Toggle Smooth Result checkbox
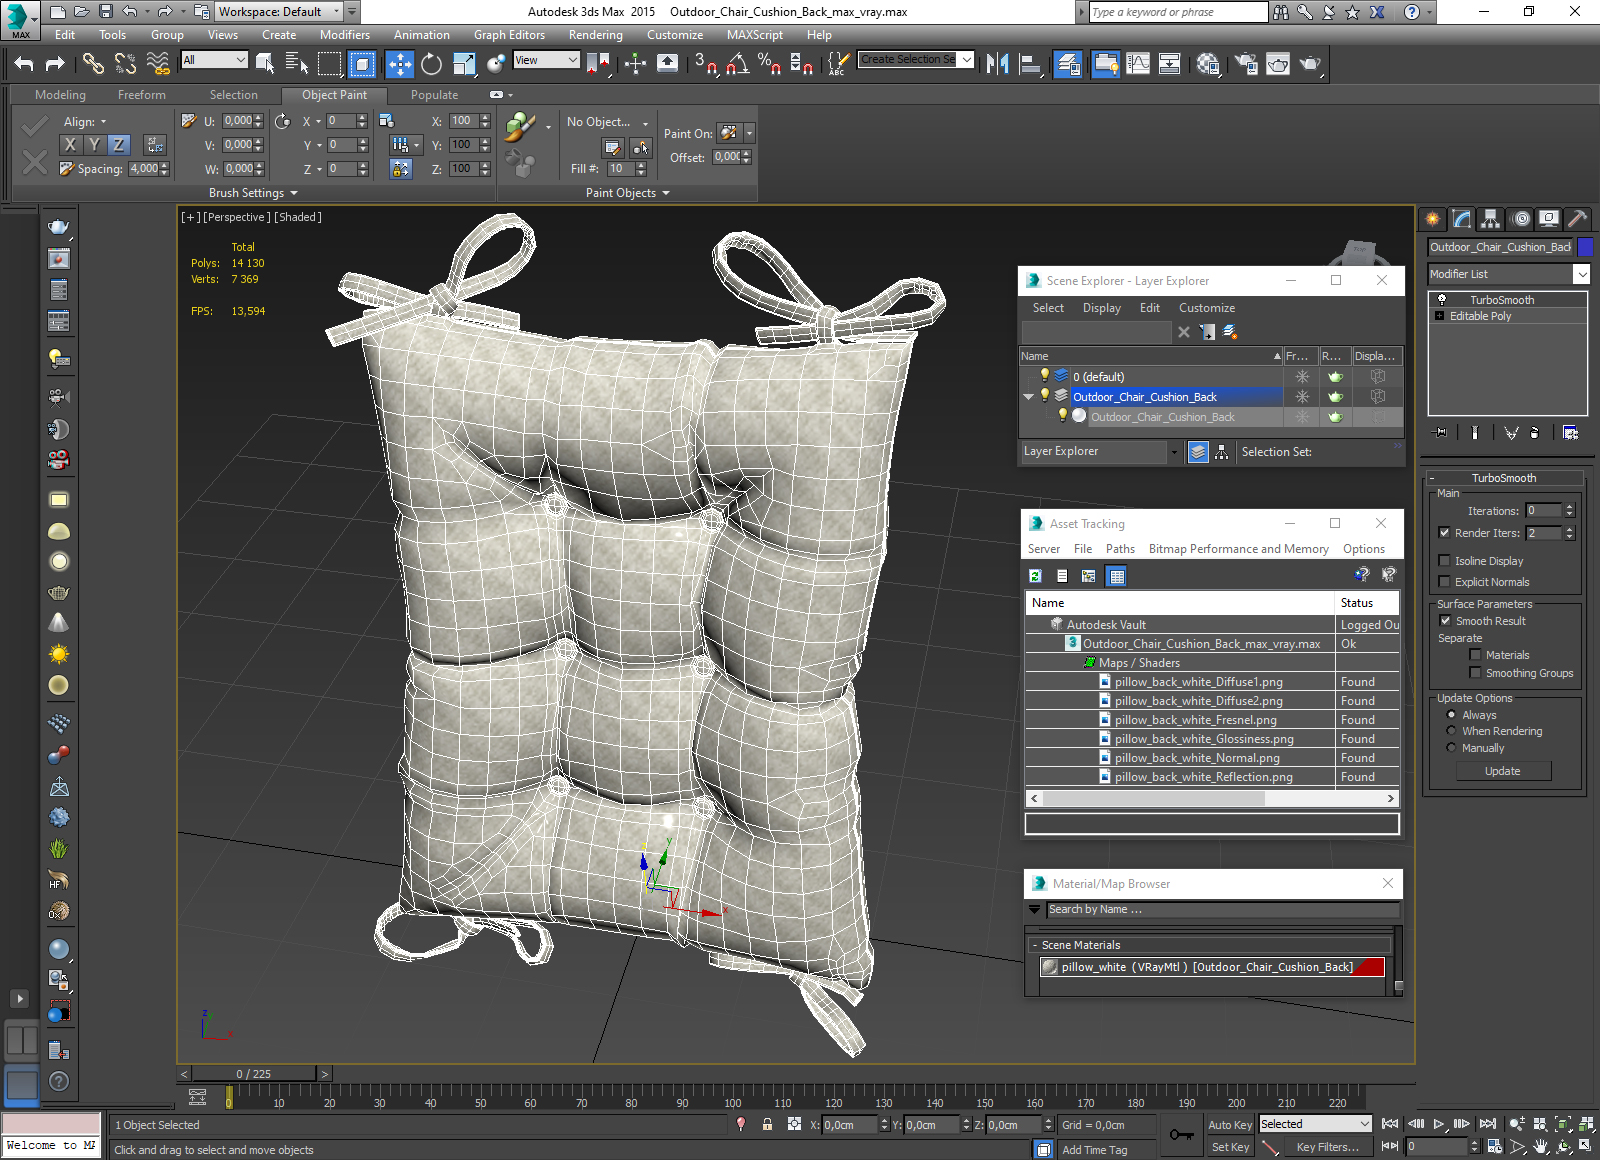This screenshot has width=1600, height=1160. tap(1445, 621)
